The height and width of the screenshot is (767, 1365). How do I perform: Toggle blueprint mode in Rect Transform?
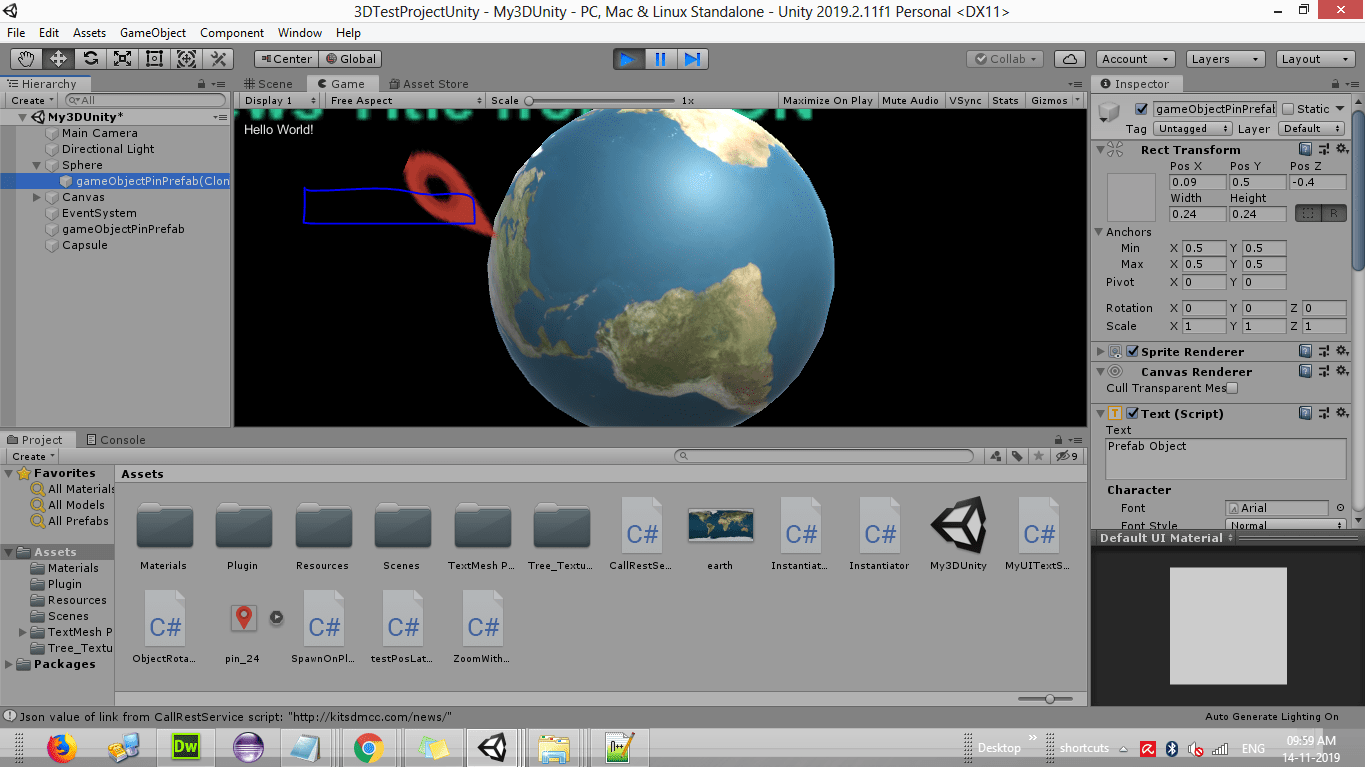(x=1308, y=213)
